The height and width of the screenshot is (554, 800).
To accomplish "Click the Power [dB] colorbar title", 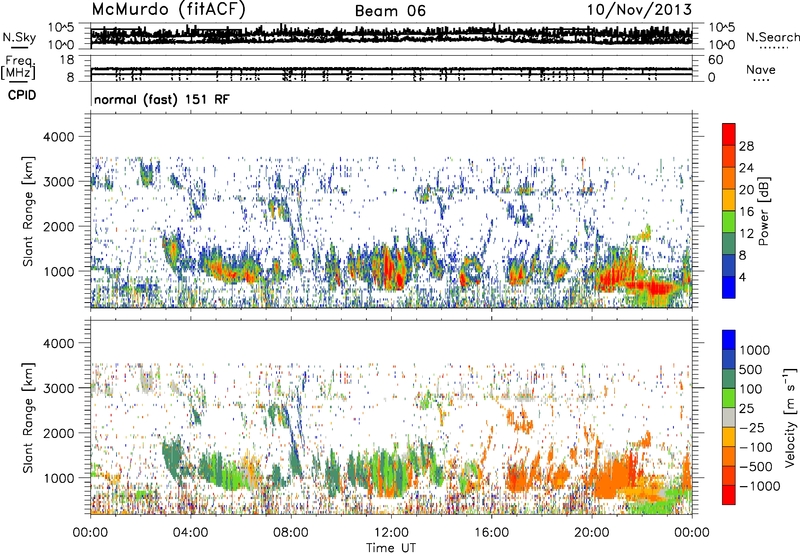I will point(764,211).
